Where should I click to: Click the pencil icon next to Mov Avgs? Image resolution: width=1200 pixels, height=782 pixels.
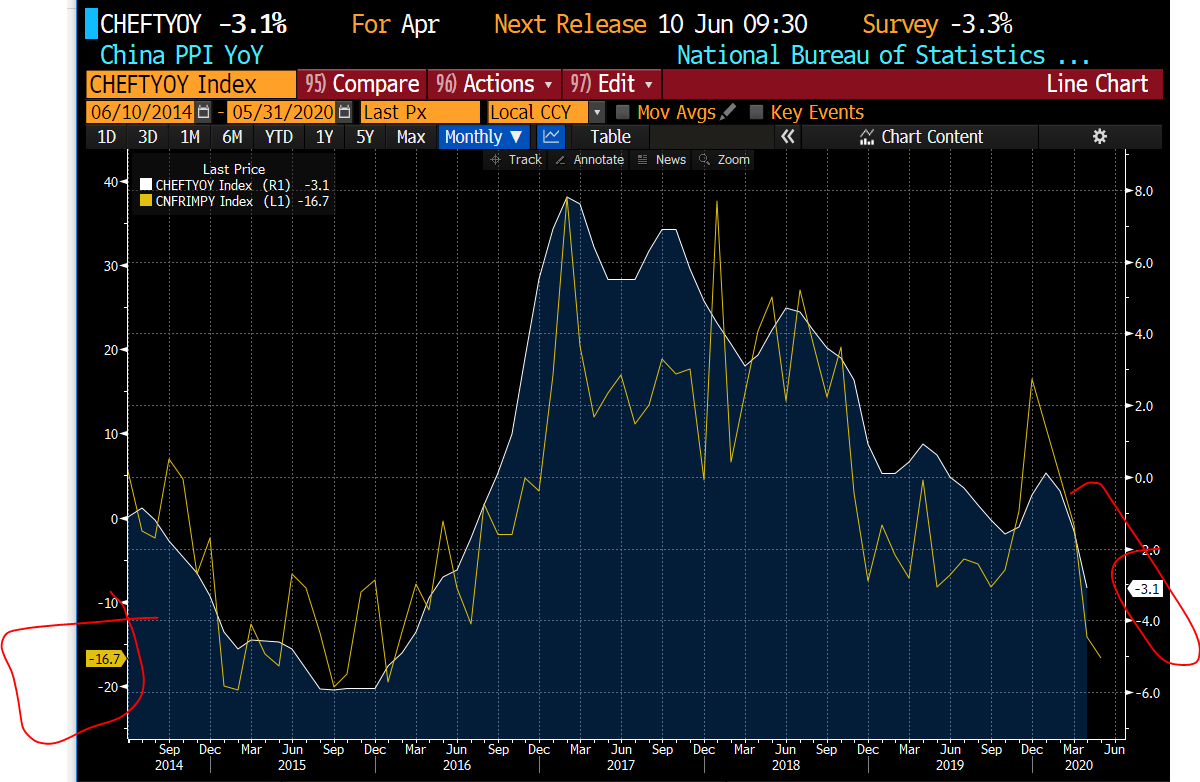point(727,112)
